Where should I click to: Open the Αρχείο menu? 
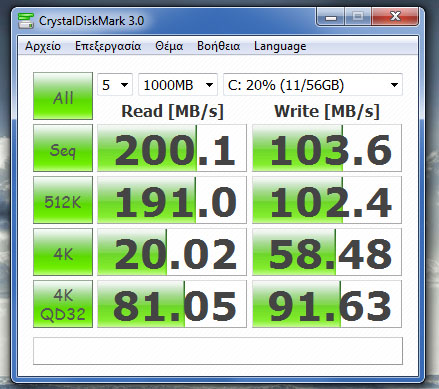click(43, 46)
